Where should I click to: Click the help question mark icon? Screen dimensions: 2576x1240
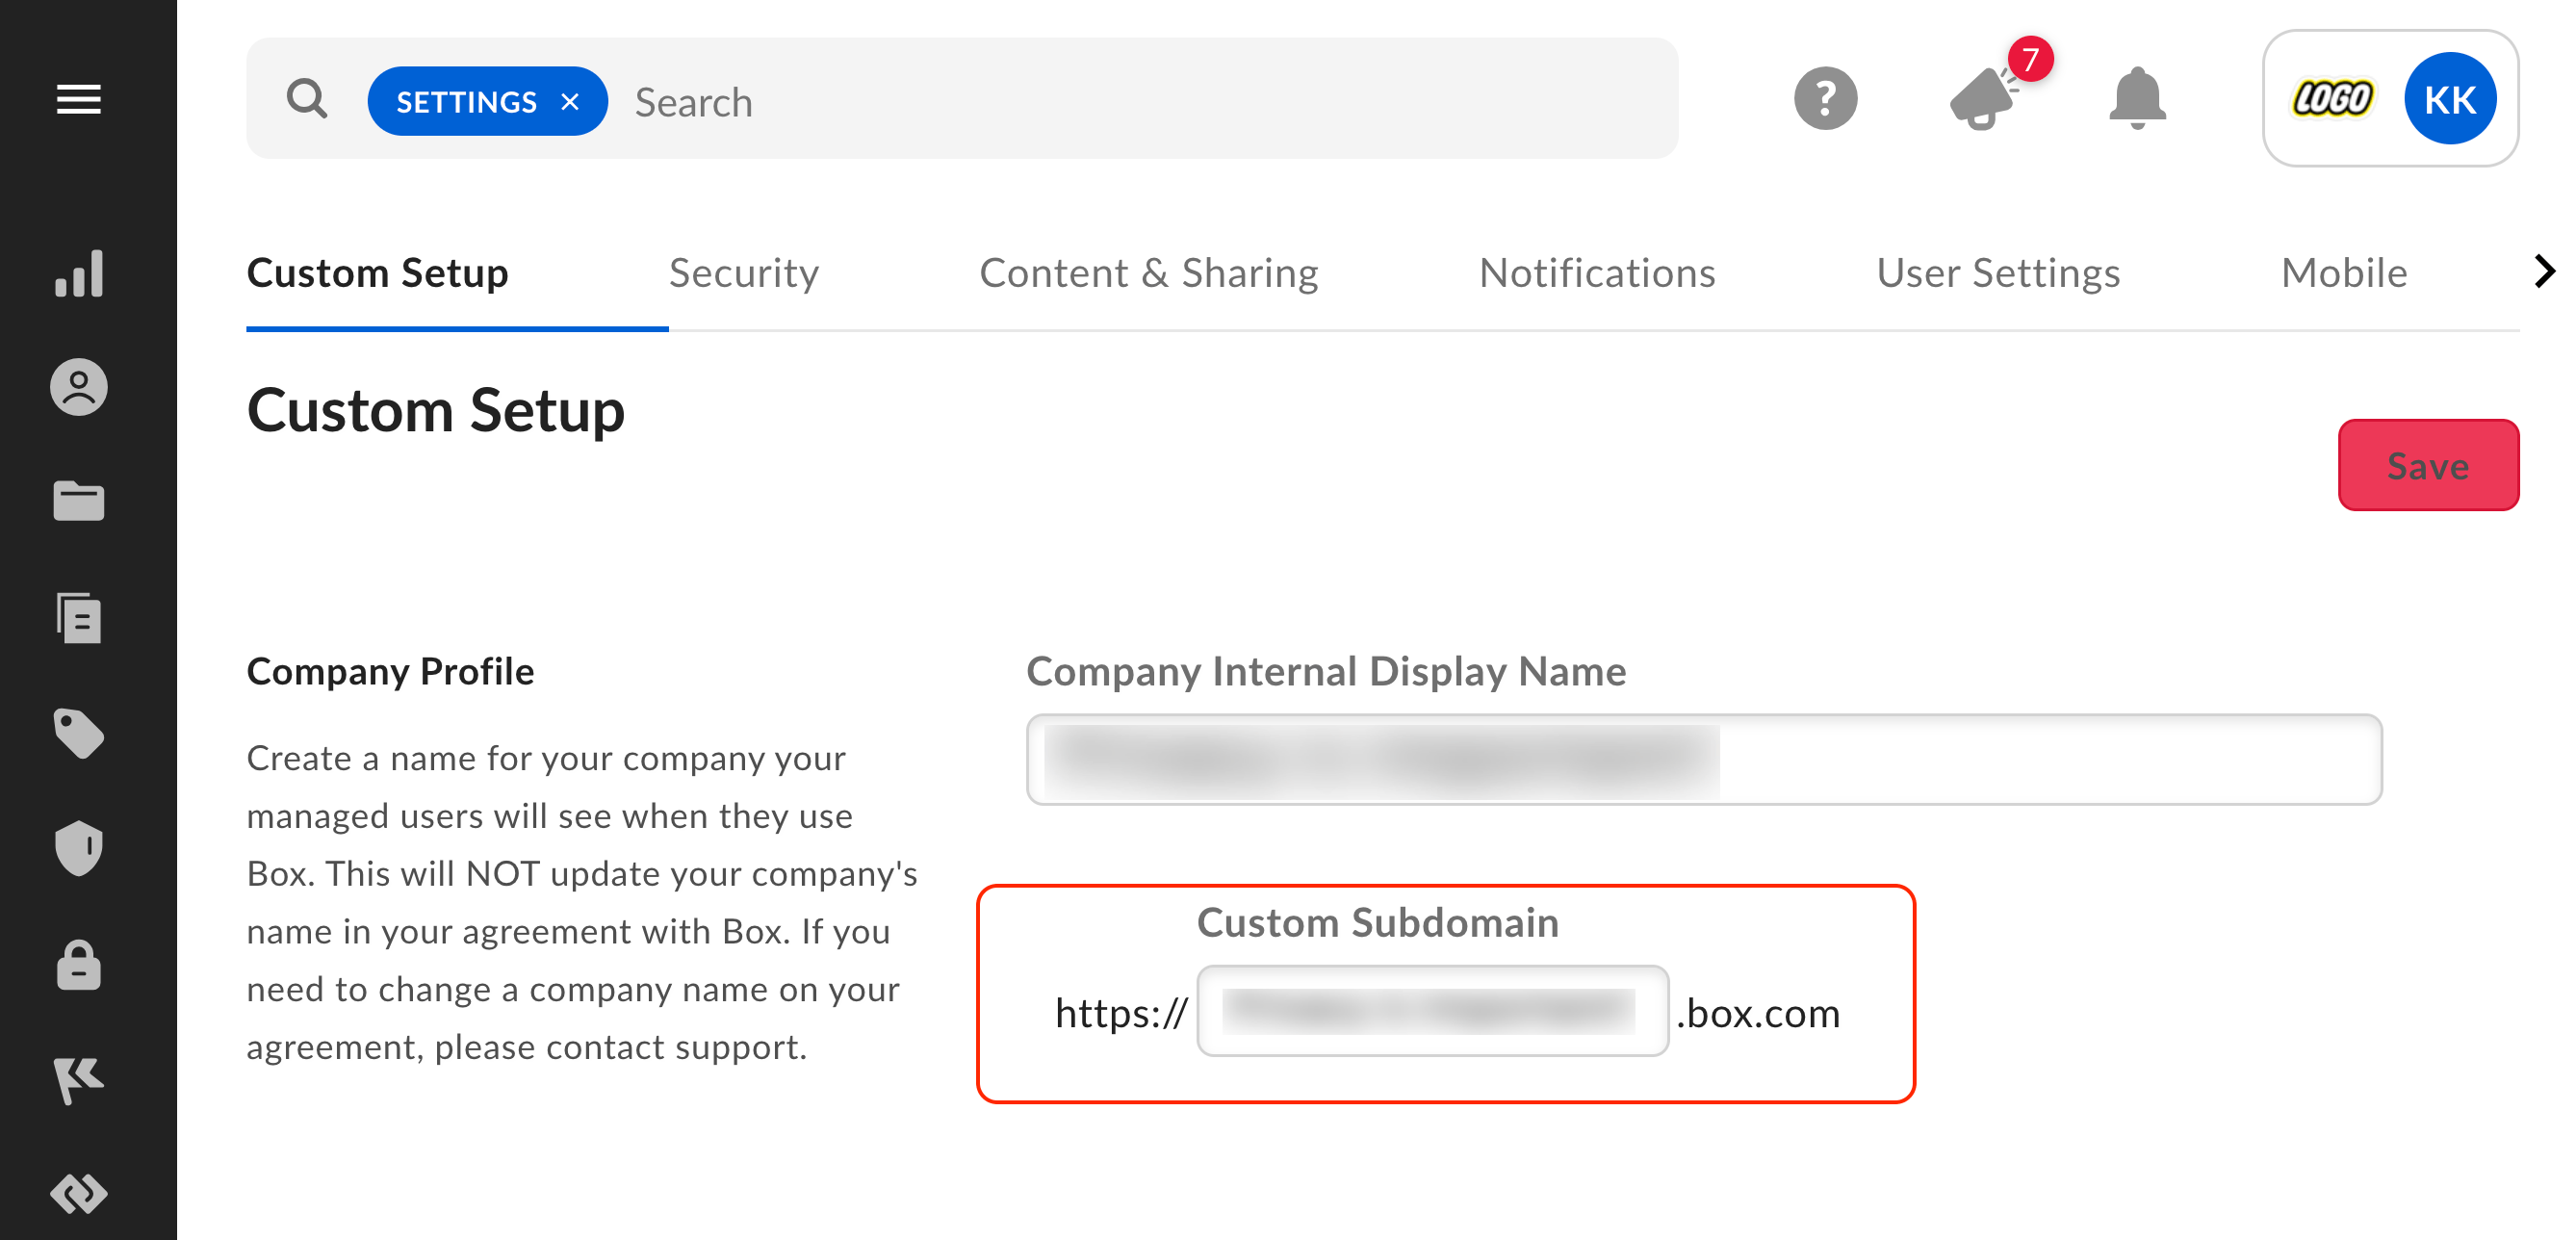1825,99
